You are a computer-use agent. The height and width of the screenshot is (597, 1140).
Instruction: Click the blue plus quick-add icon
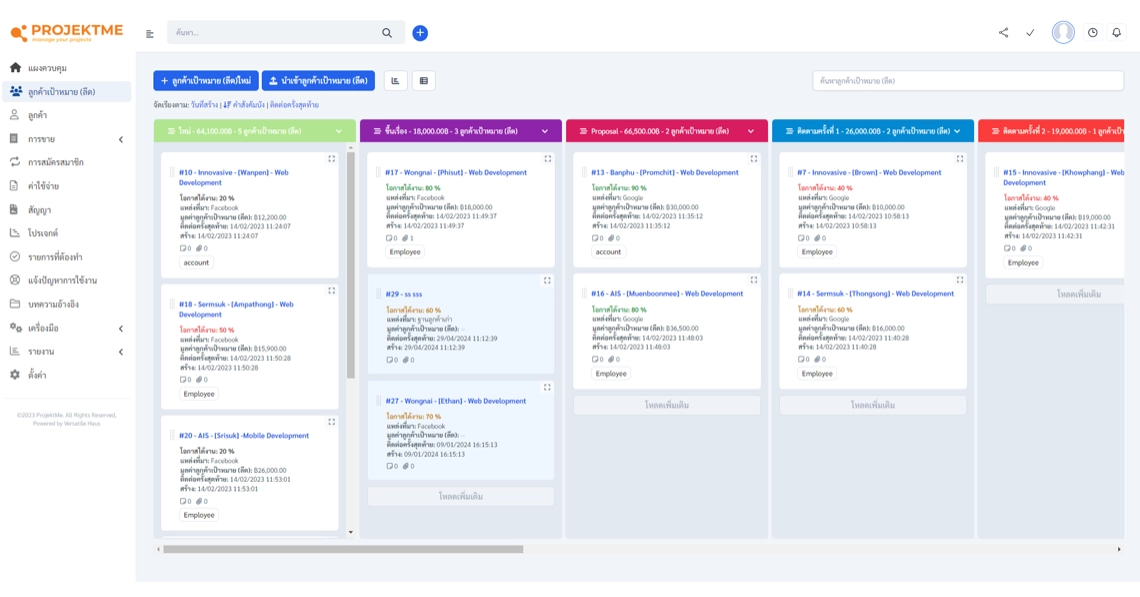click(420, 33)
